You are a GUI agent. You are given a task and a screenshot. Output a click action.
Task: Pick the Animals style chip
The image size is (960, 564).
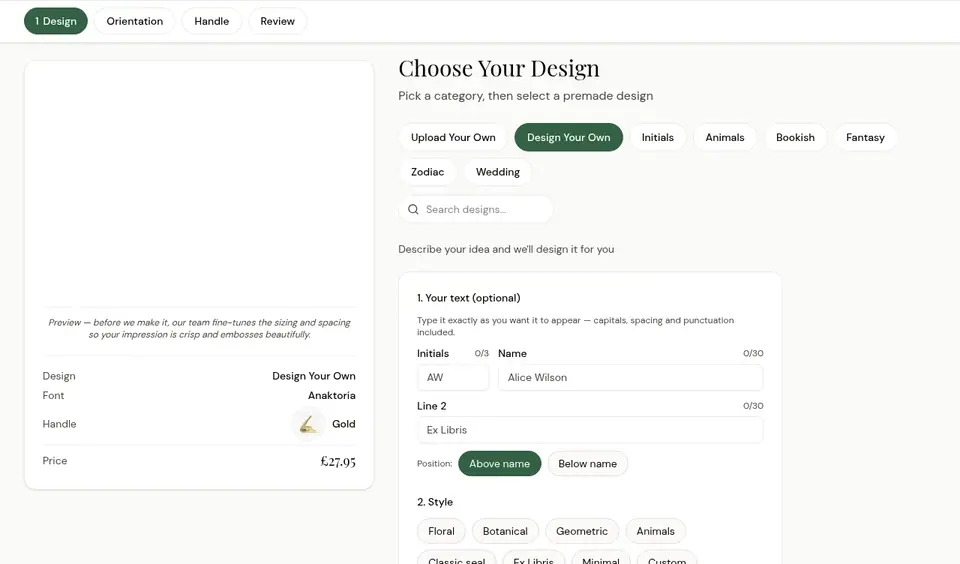(655, 531)
